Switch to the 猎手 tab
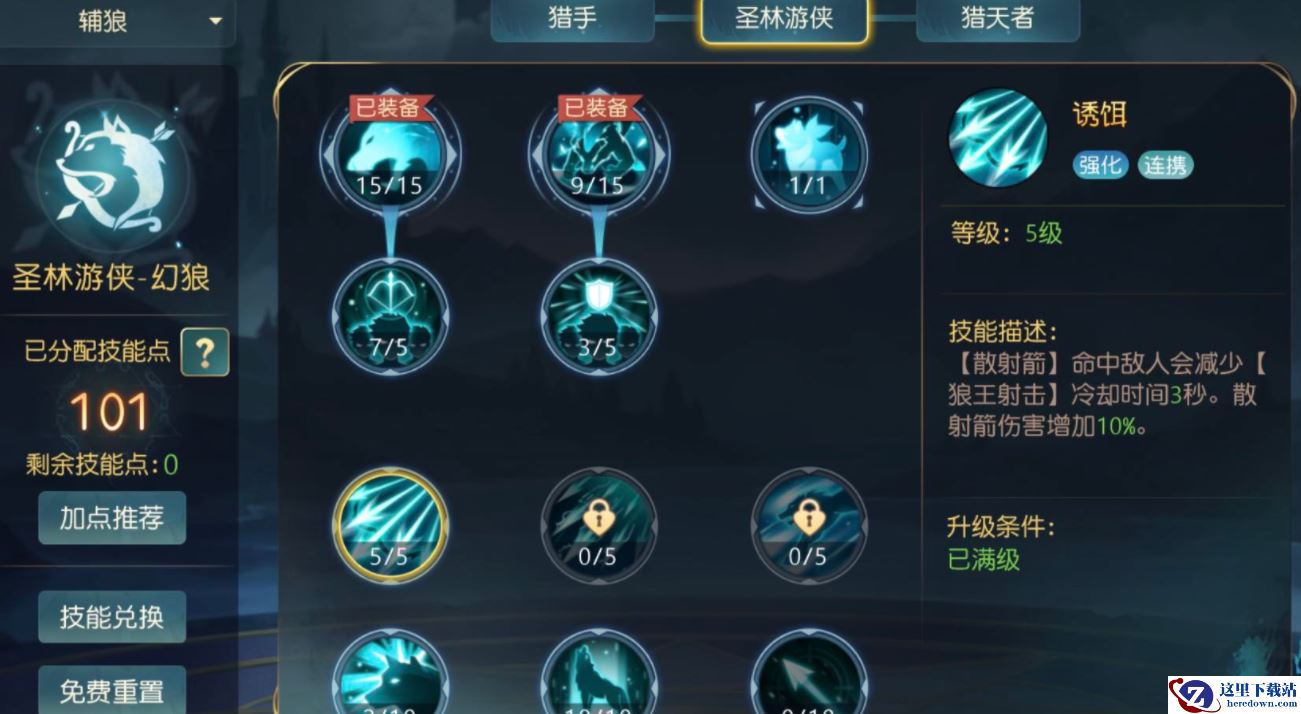The image size is (1301, 714). pyautogui.click(x=572, y=19)
